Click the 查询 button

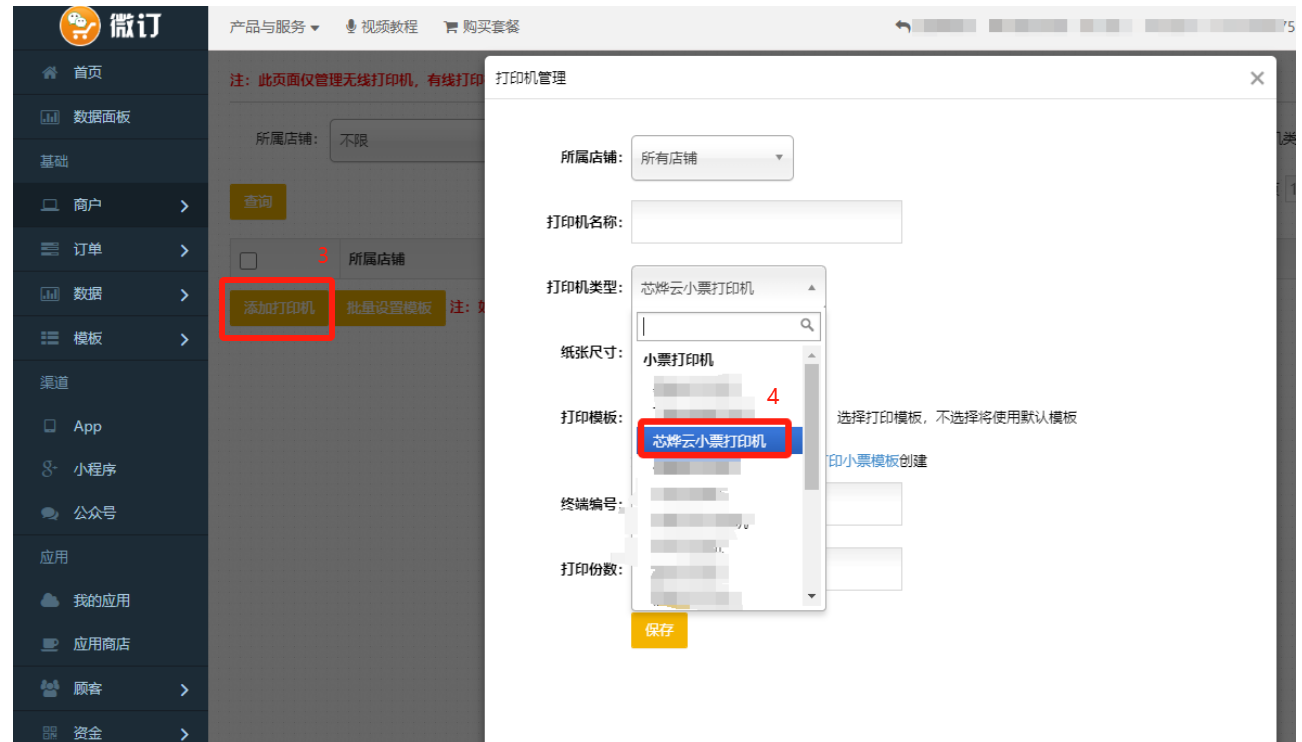[258, 202]
